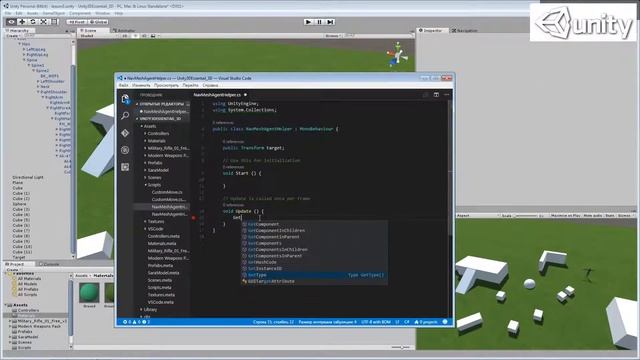Adjust the Game view Scale slider

[525, 216]
